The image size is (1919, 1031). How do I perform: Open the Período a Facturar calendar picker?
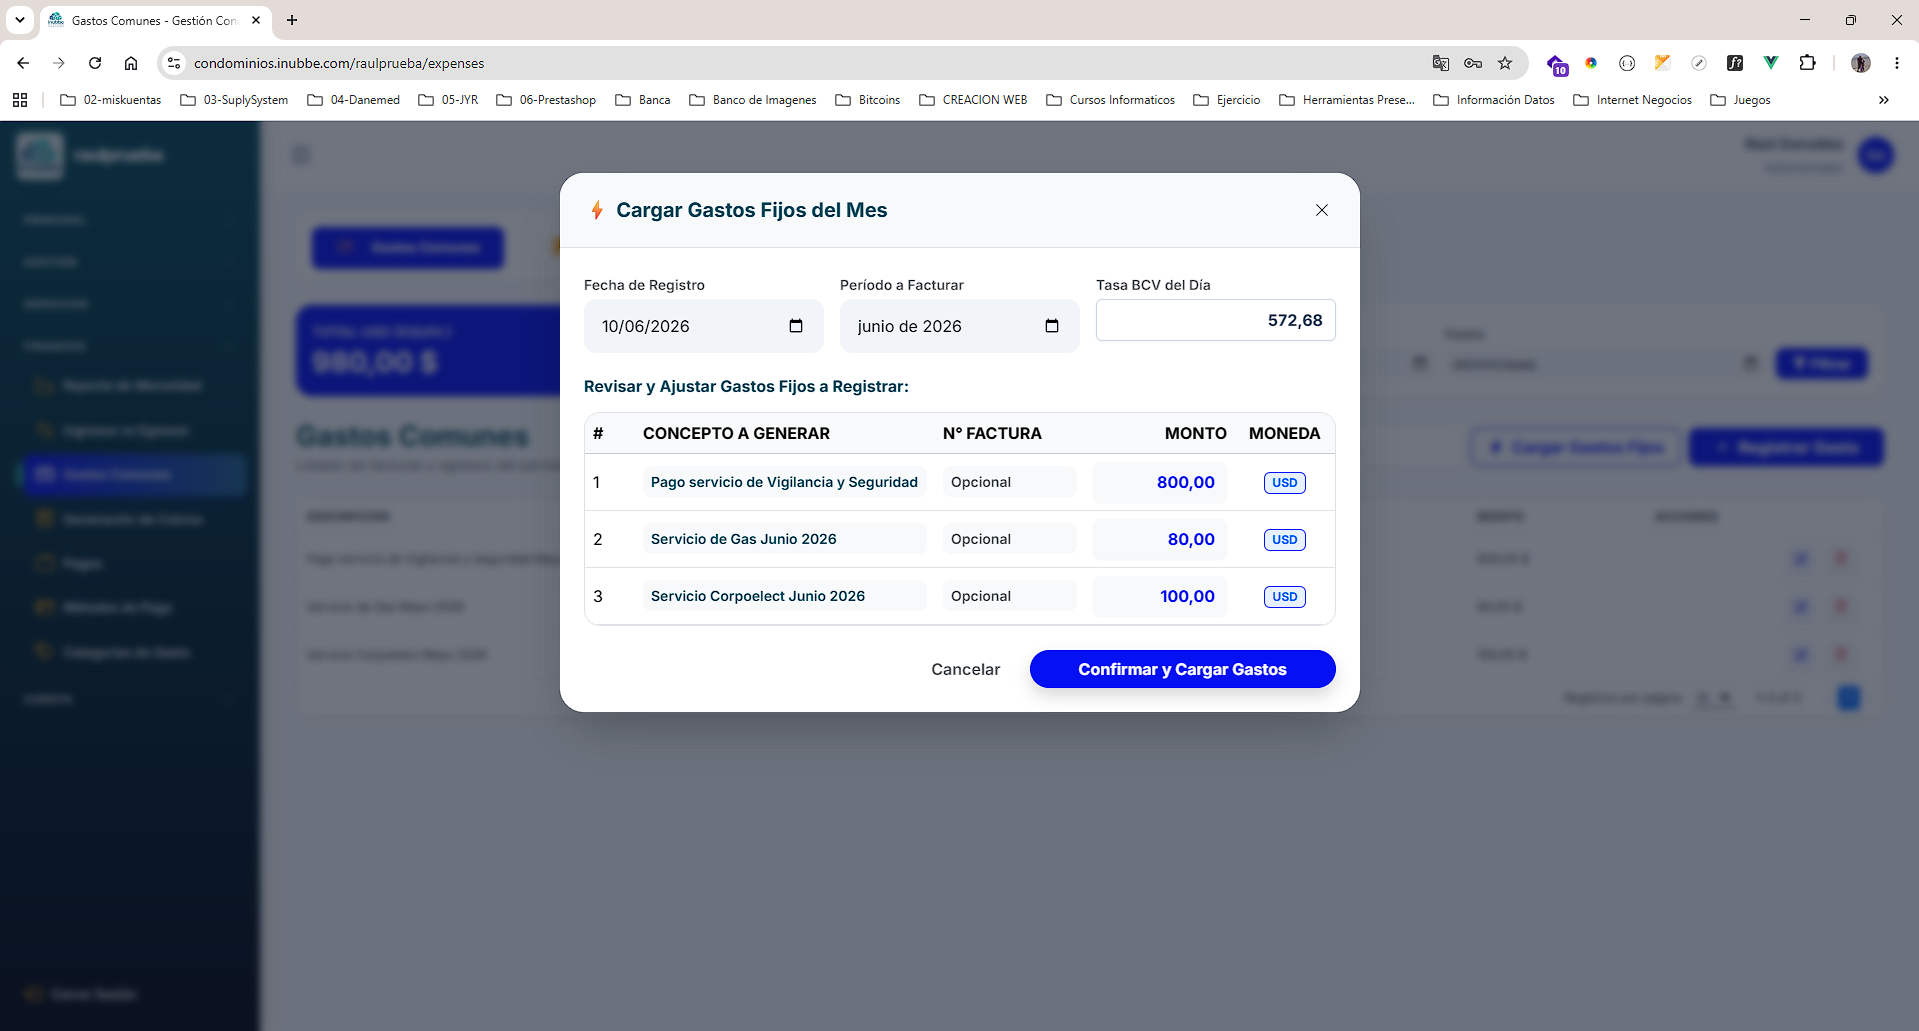point(1052,326)
